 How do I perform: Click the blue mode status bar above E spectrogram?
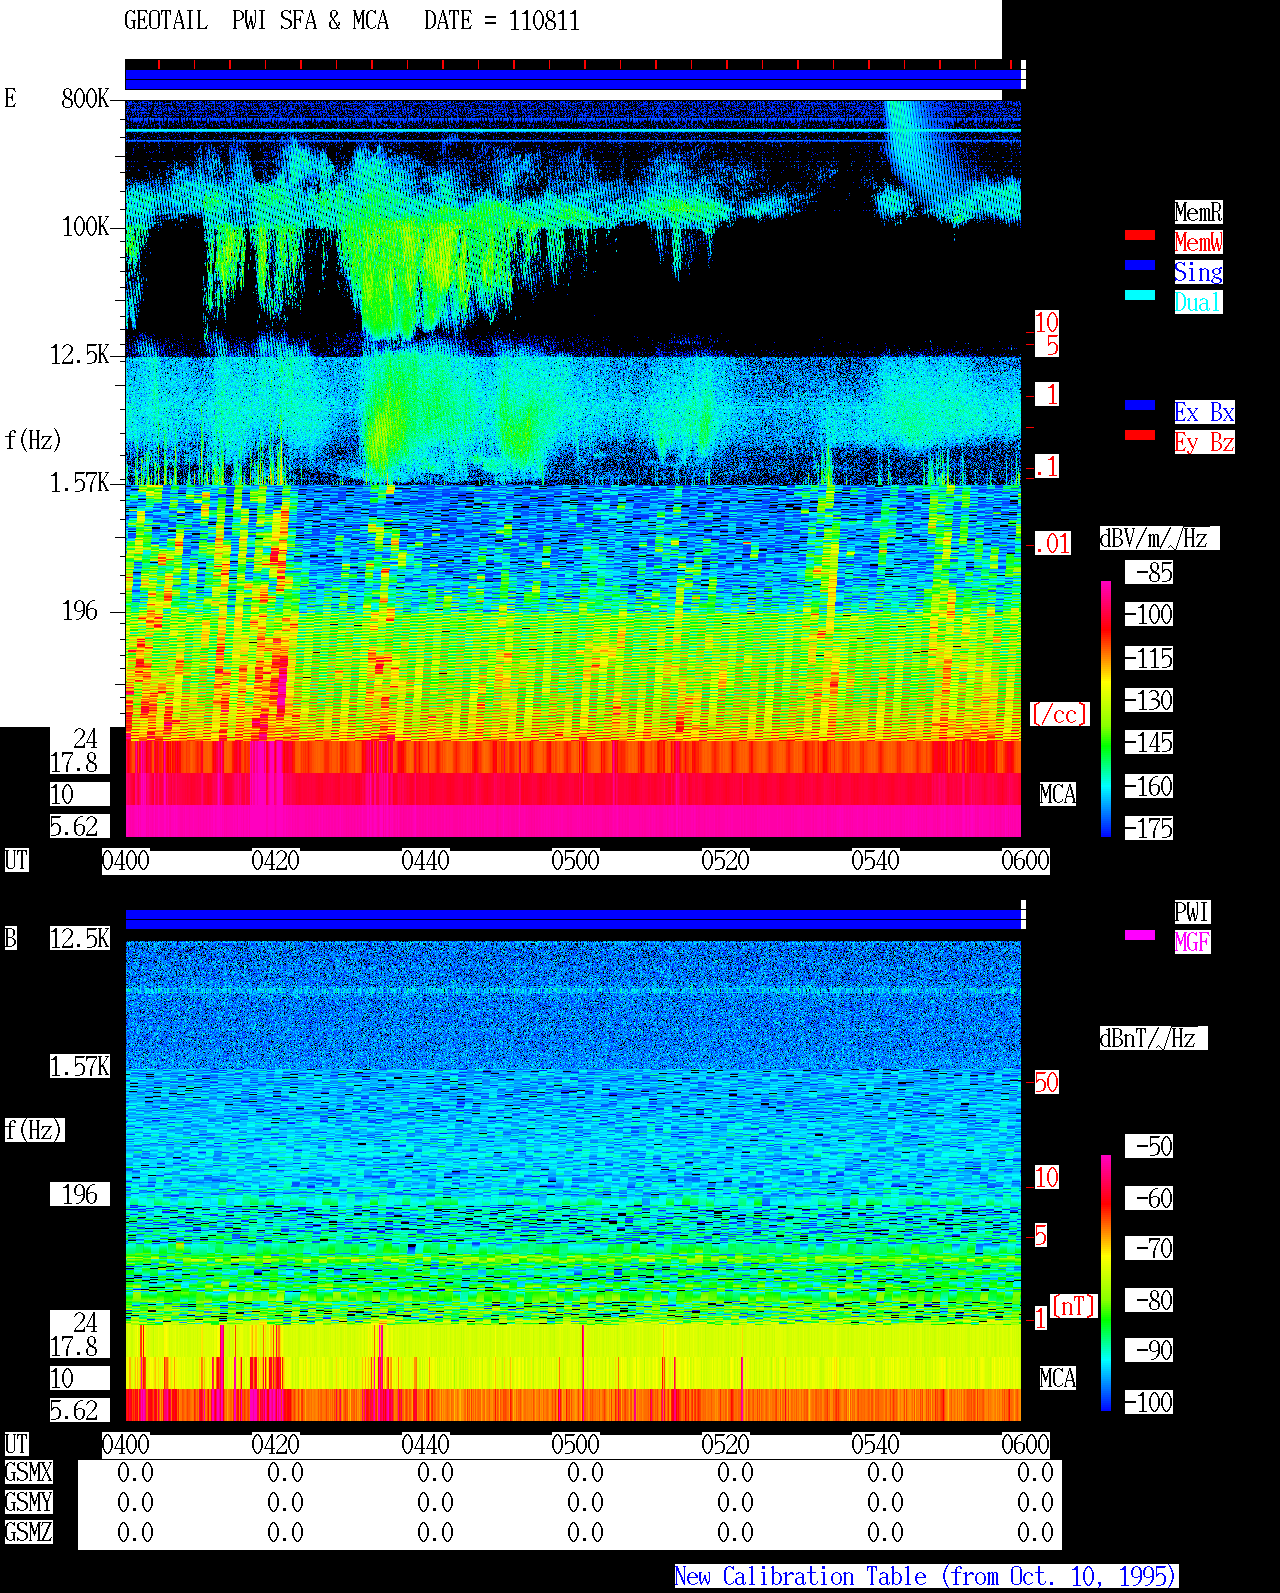pos(573,79)
